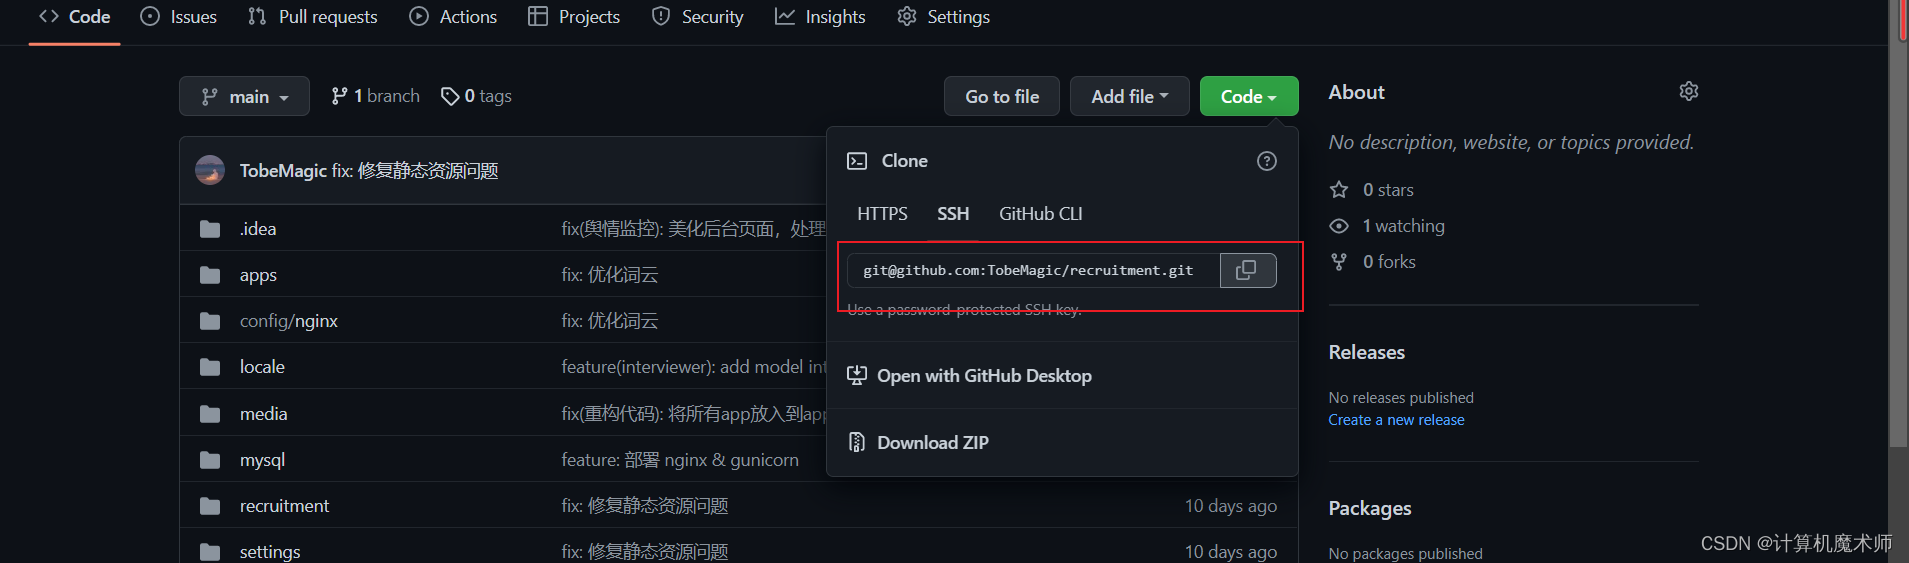Click the SSH clone URL field
This screenshot has width=1909, height=563.
coord(1033,270)
